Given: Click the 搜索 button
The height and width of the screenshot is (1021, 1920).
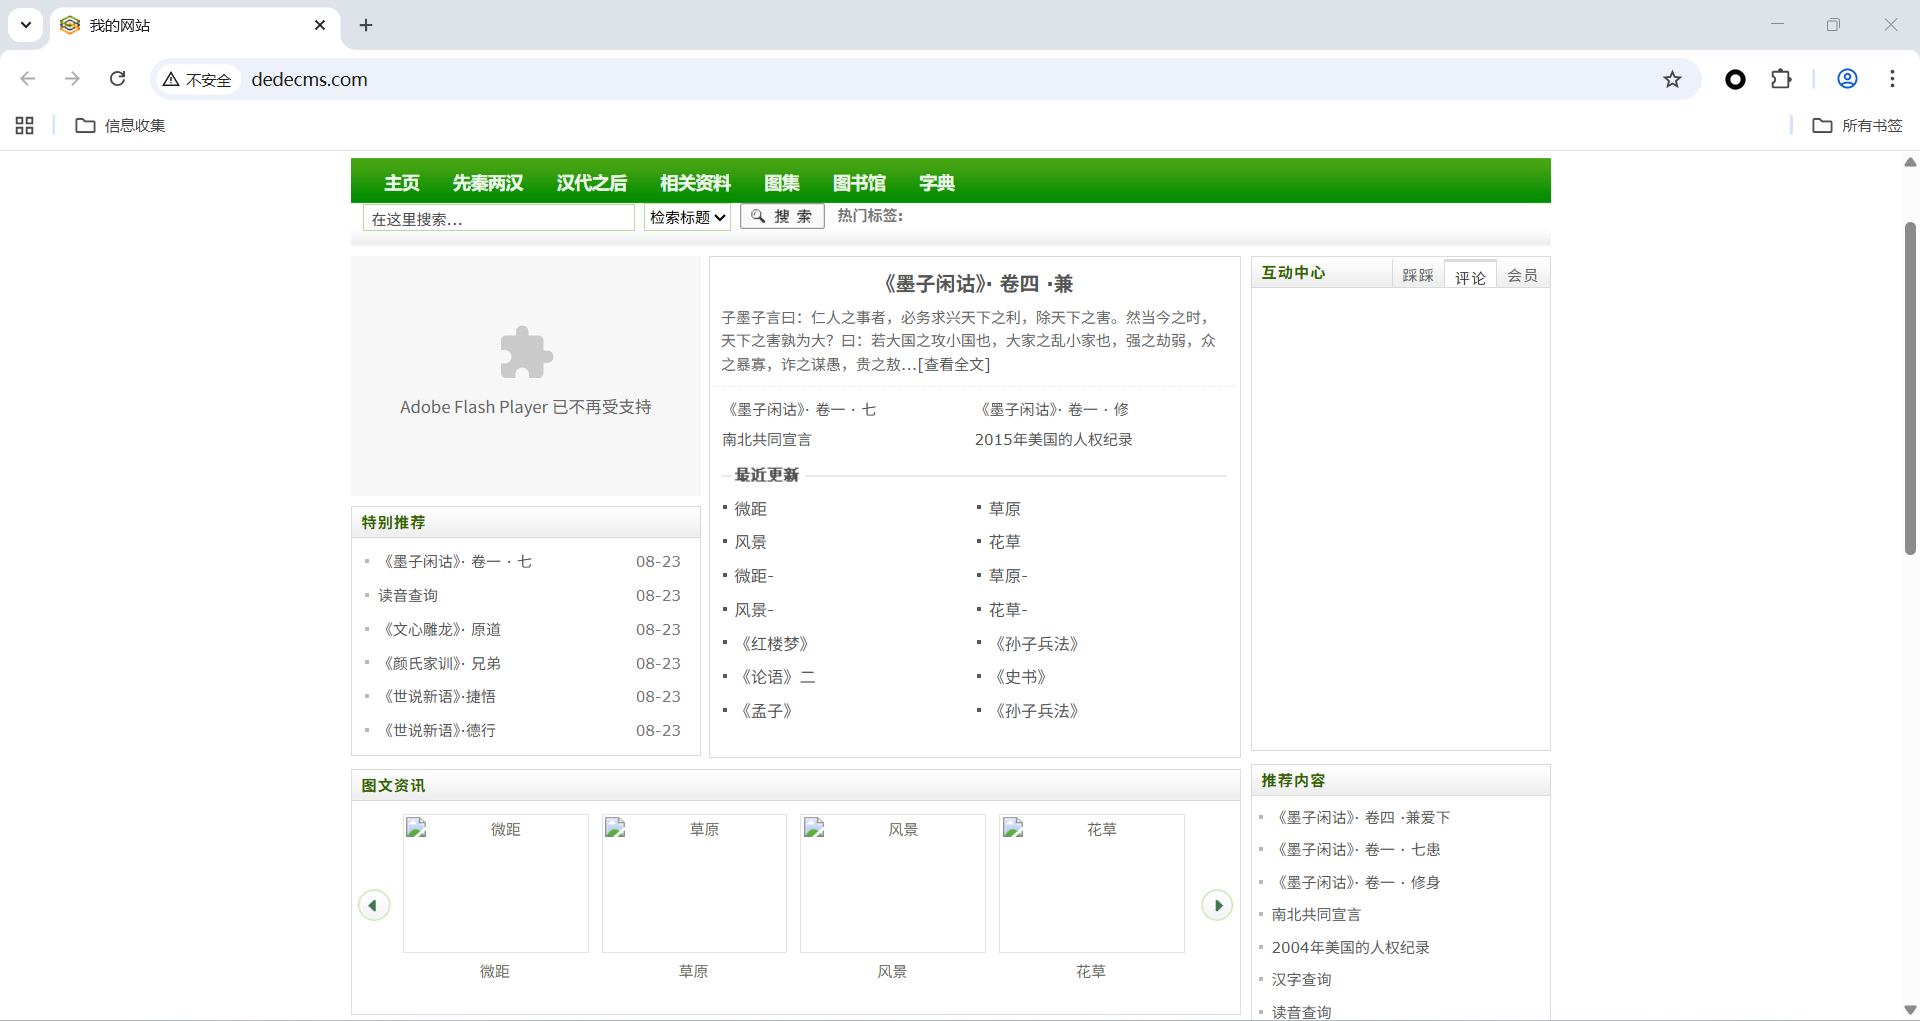Looking at the screenshot, I should point(782,216).
